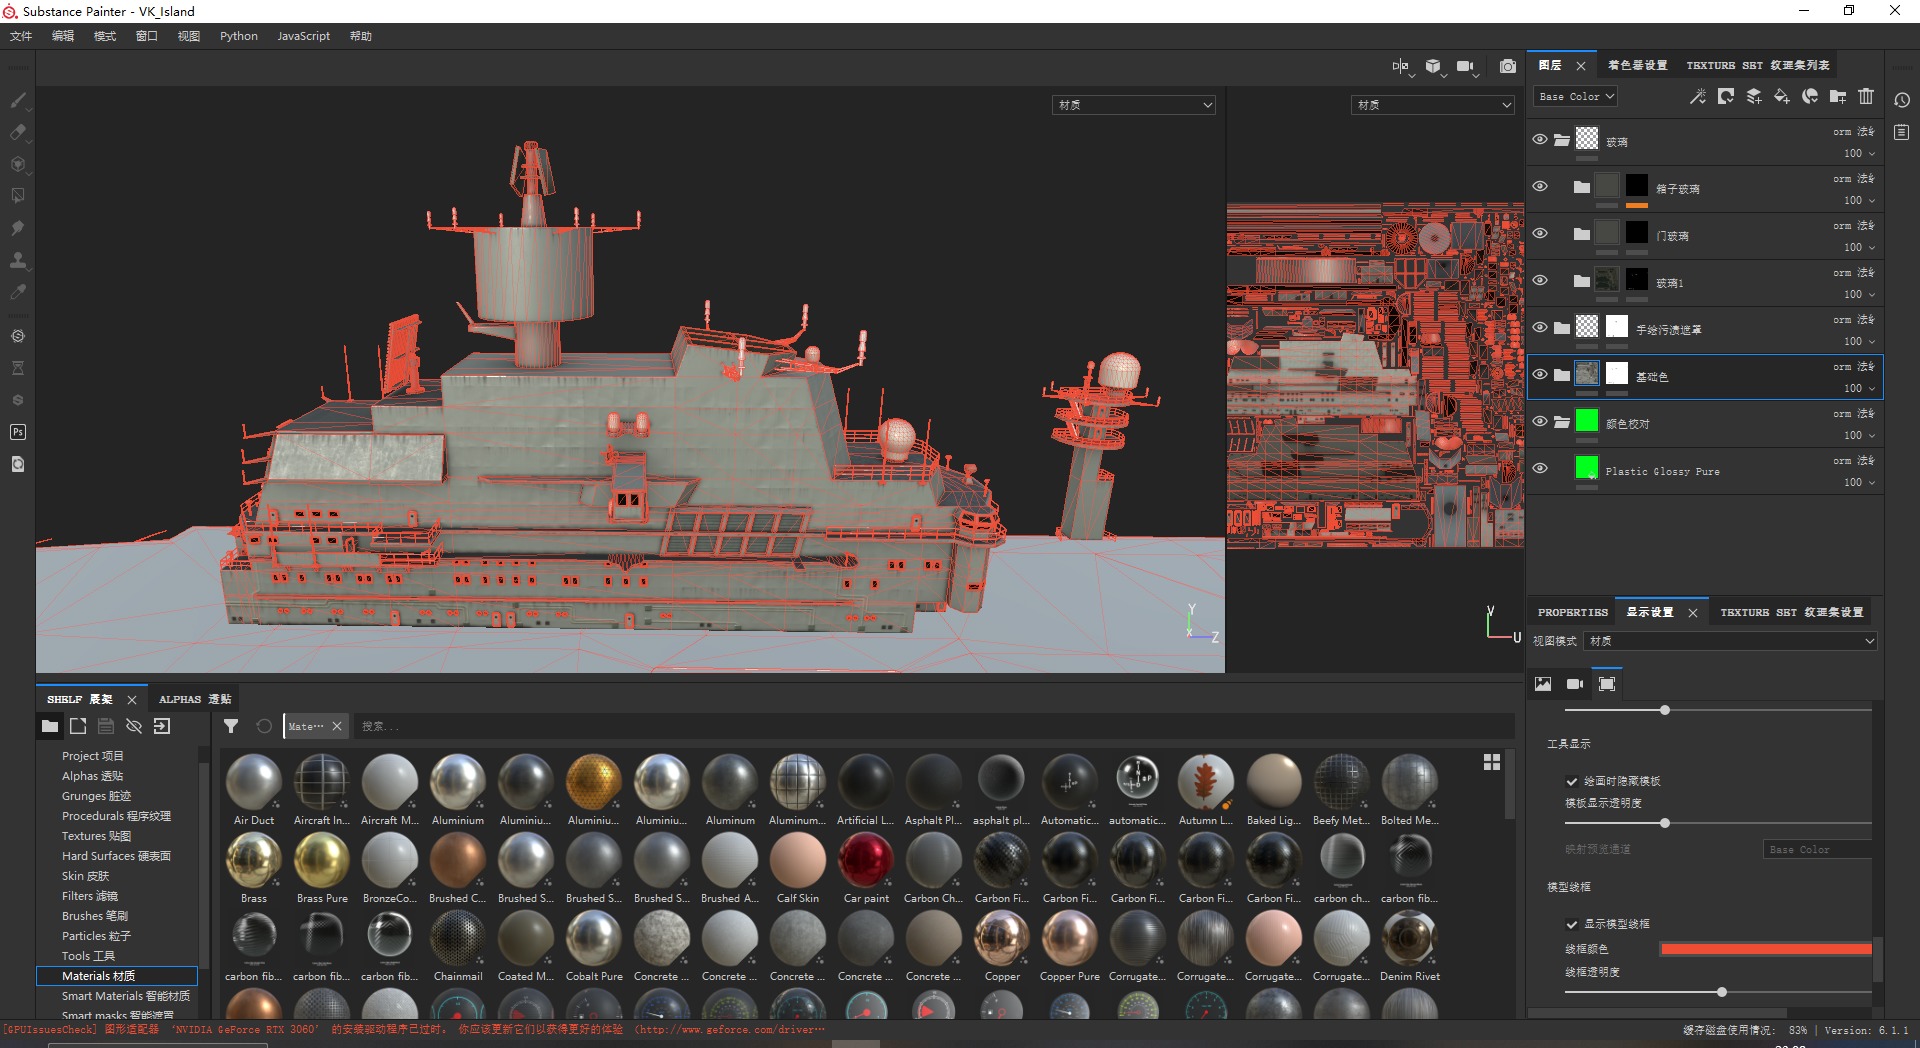Hide the Plastic Glossy Pure layer
Viewport: 1920px width, 1048px height.
tap(1540, 468)
